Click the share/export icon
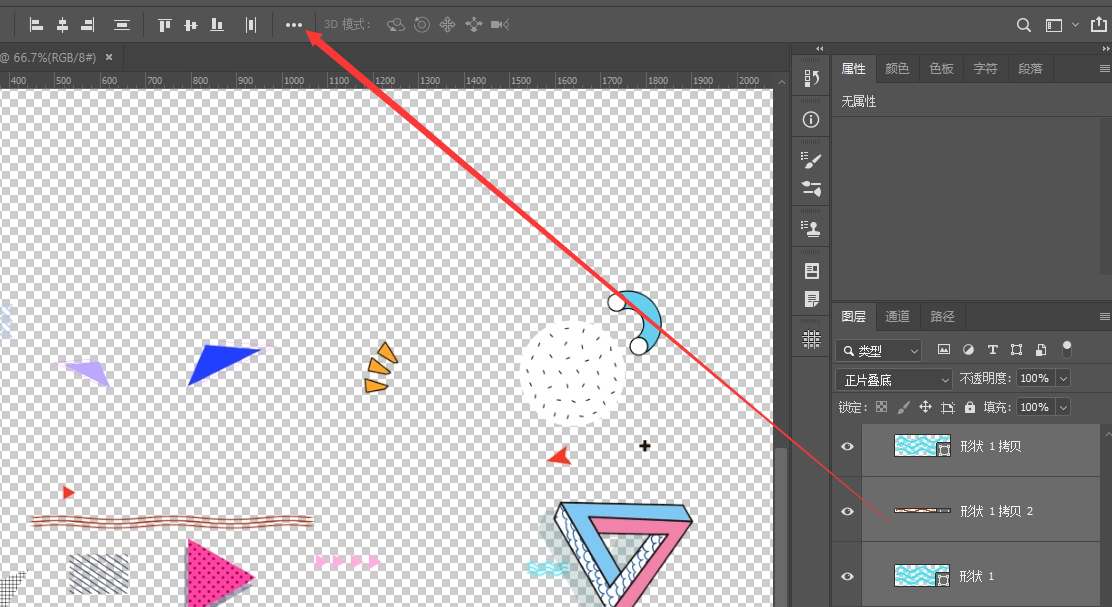 click(1098, 24)
